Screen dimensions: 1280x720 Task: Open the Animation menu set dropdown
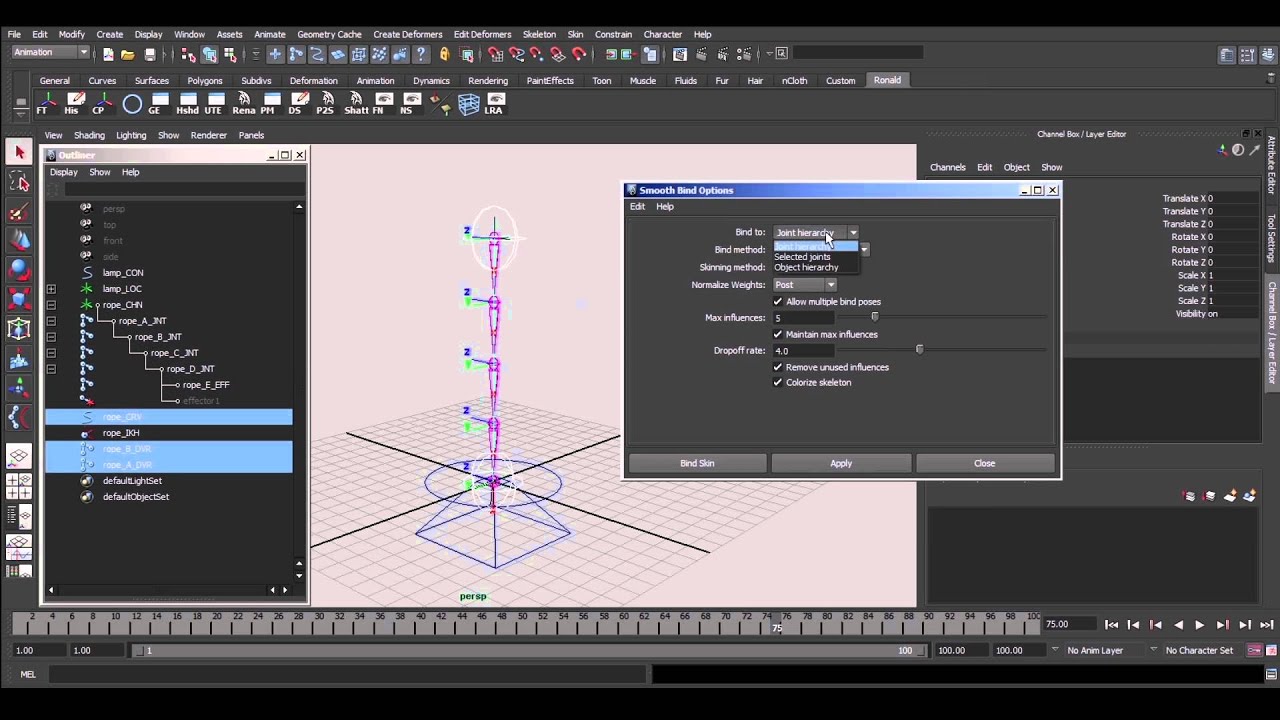pyautogui.click(x=50, y=53)
